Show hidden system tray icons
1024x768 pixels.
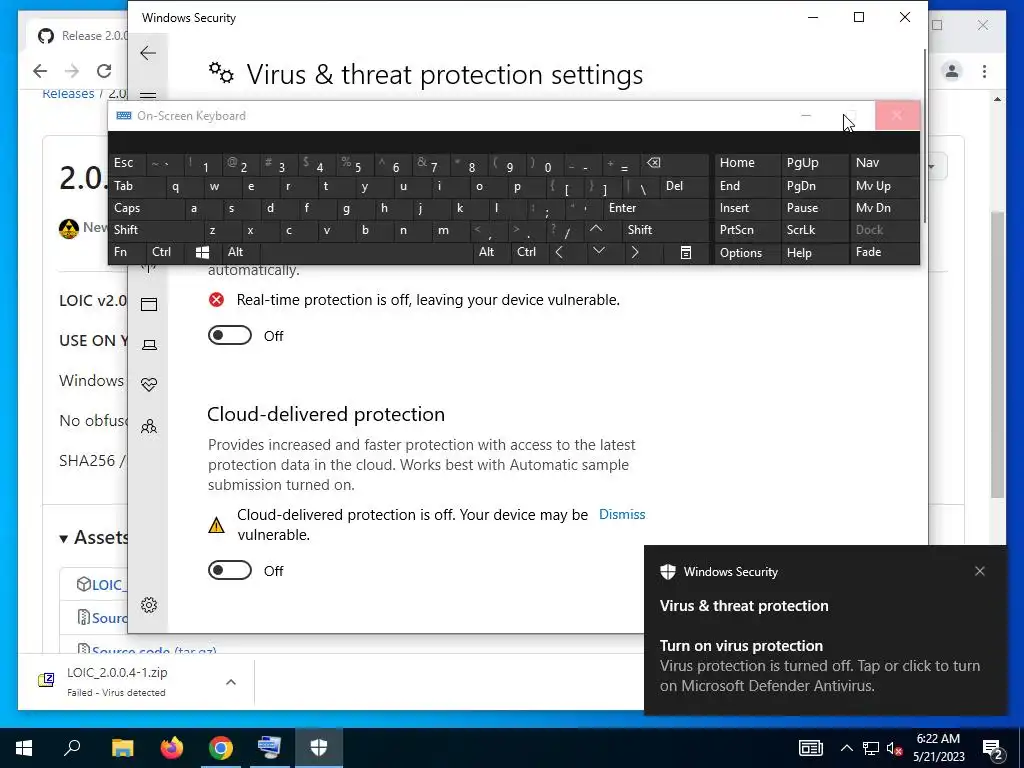click(x=846, y=748)
